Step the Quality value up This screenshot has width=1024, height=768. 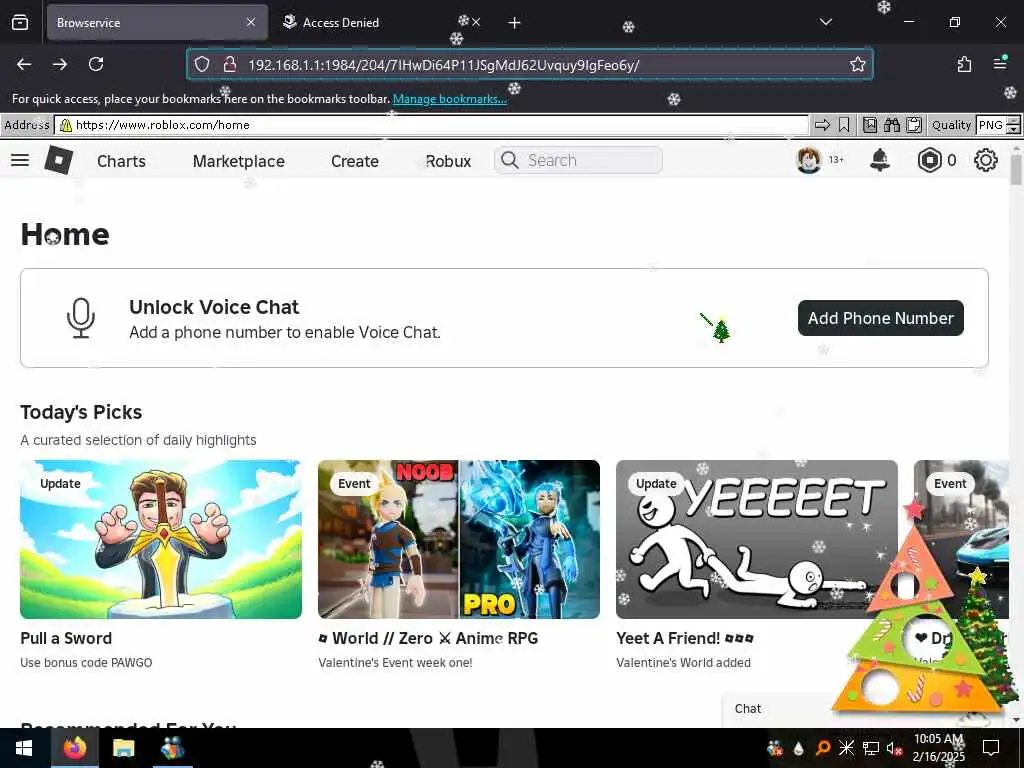[1014, 120]
